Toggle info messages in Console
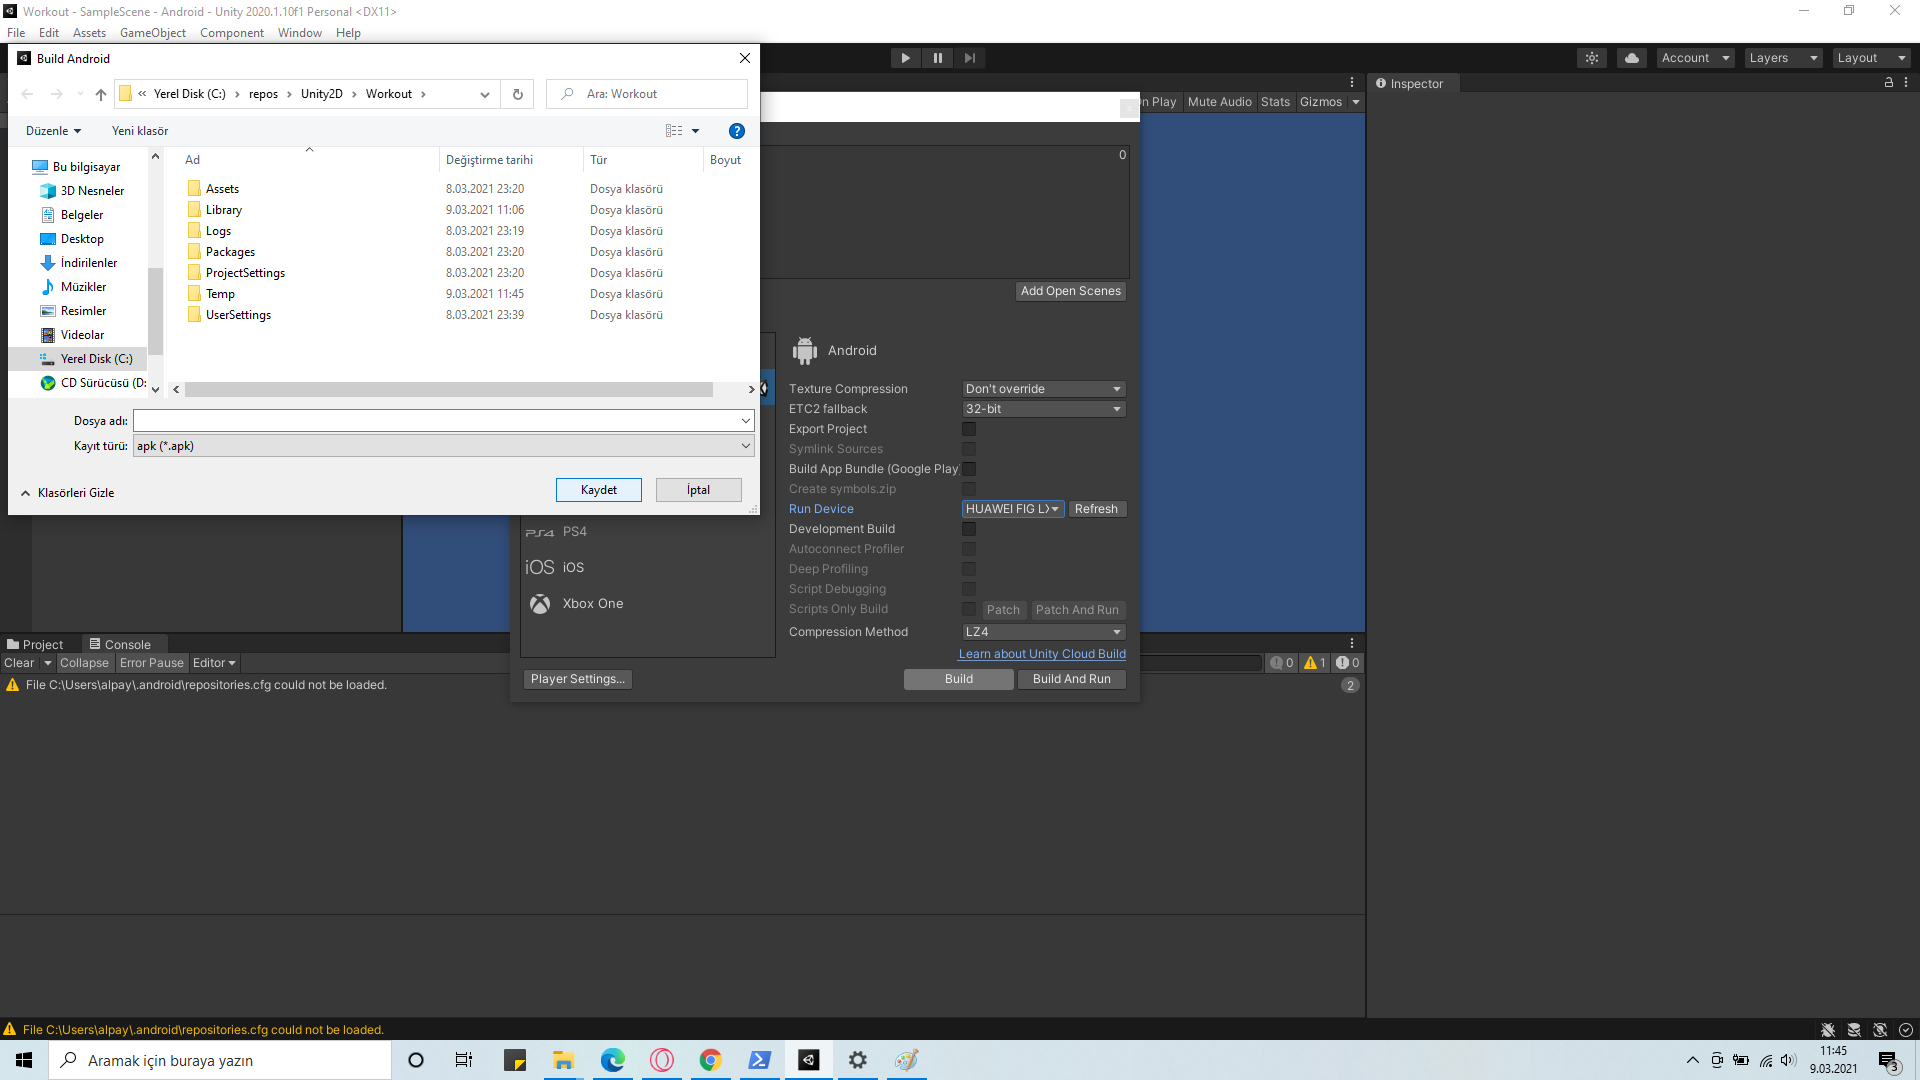This screenshot has height=1080, width=1920. pos(1282,663)
